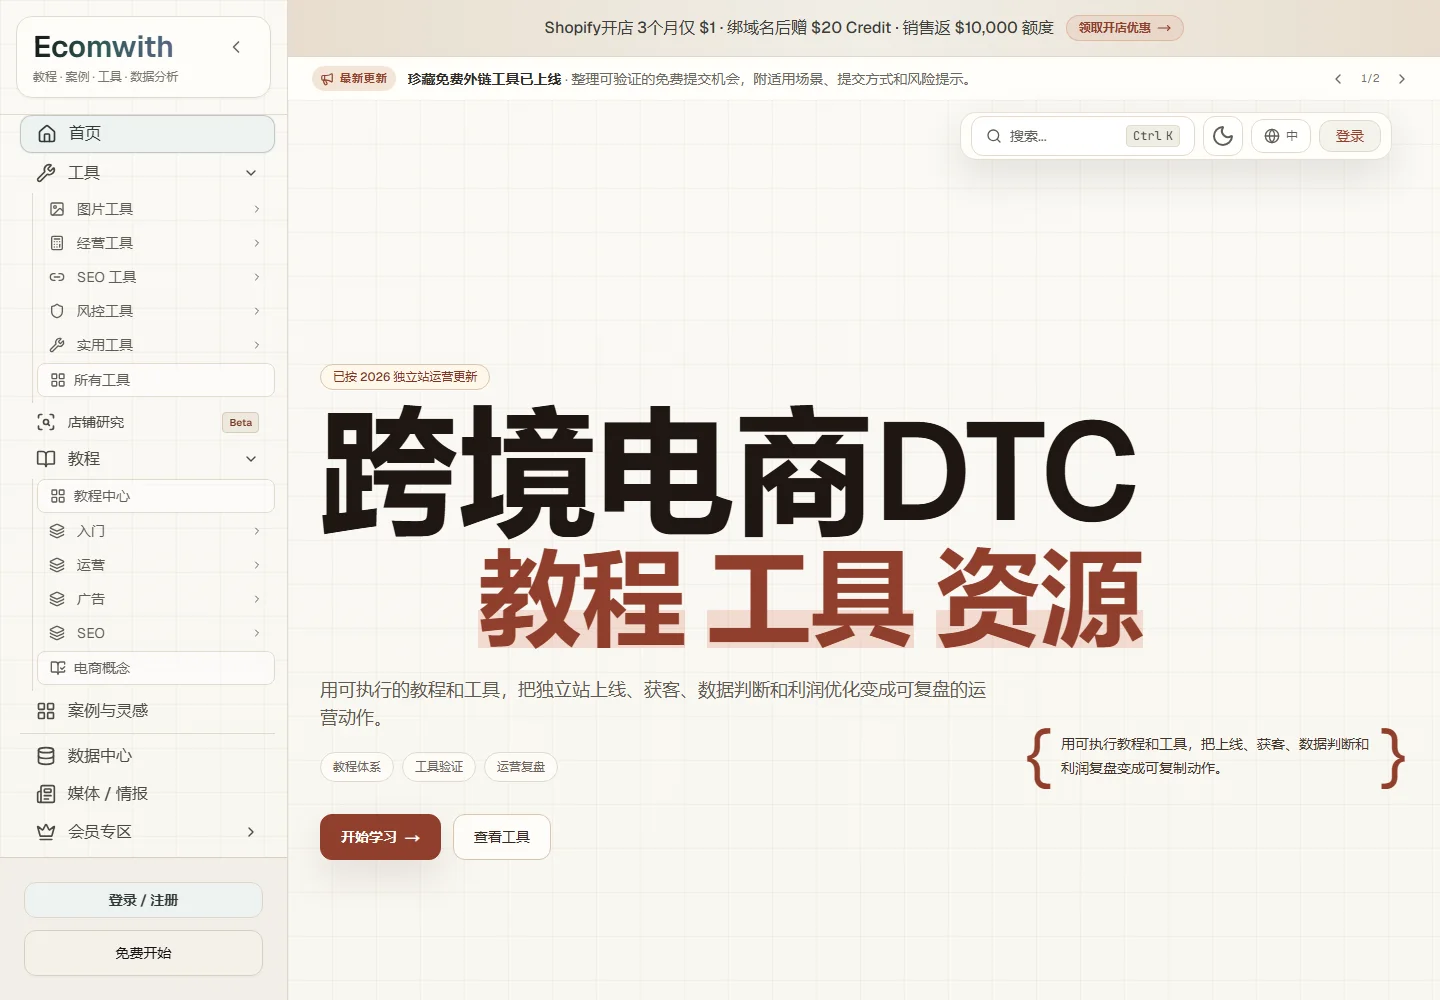Open the 所有工具 menu item

click(156, 380)
